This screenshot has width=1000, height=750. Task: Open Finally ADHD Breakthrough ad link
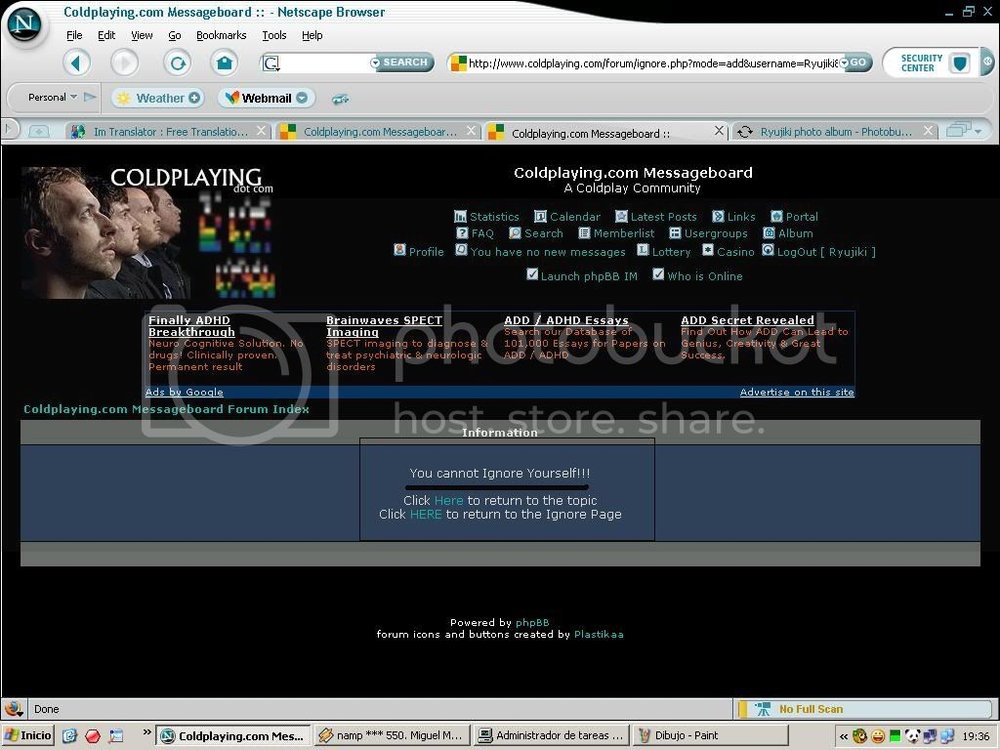[x=191, y=326]
